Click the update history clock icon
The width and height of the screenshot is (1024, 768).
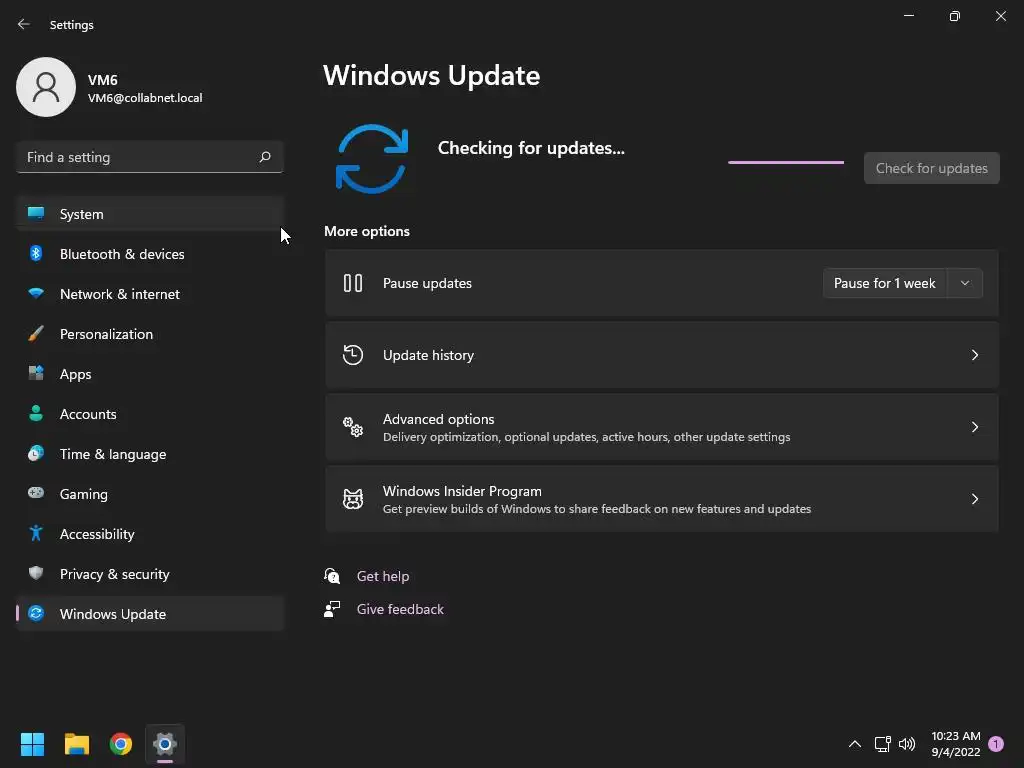point(353,355)
